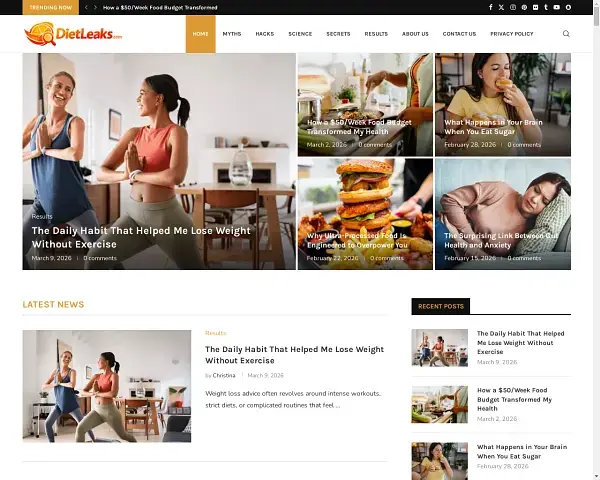600x480 pixels.
Task: Open the Tumblr social icon
Action: 546,7
